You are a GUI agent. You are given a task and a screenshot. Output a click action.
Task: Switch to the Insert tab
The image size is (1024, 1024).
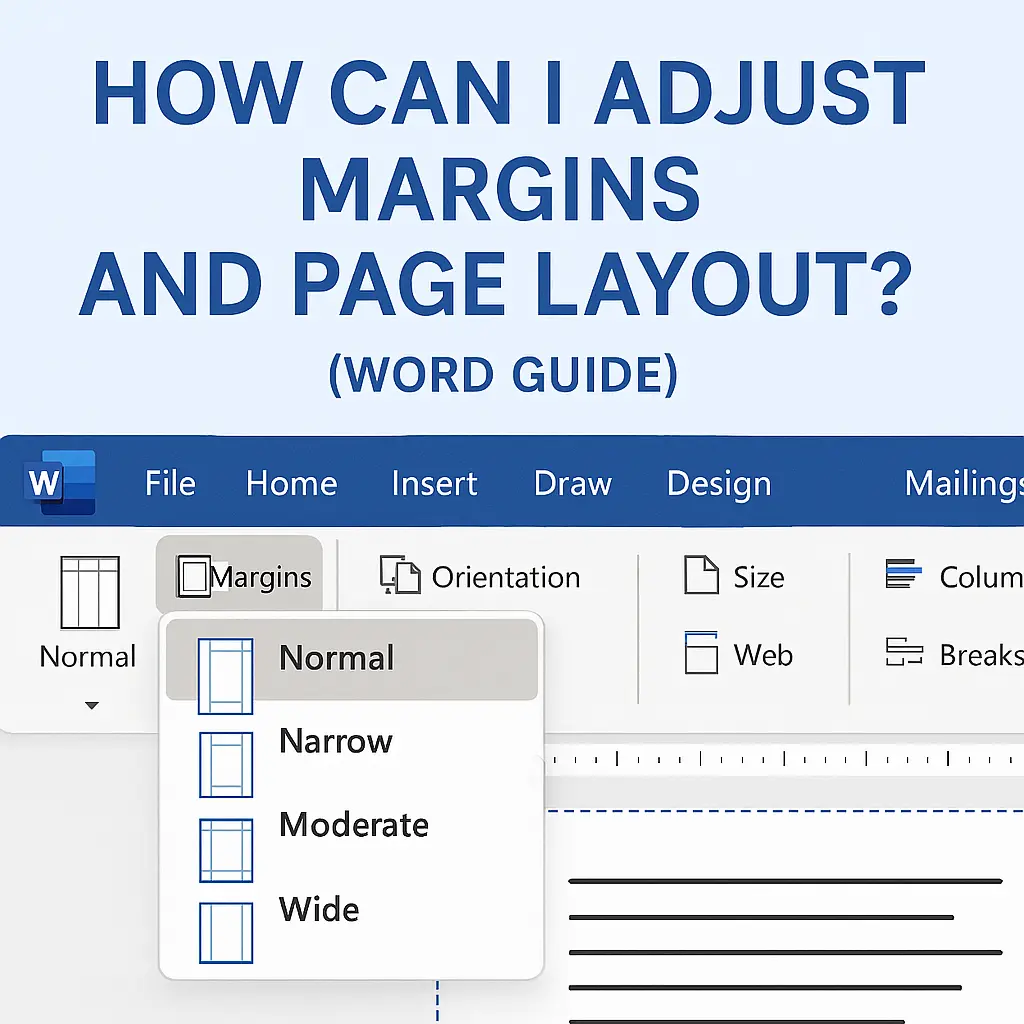coord(434,483)
